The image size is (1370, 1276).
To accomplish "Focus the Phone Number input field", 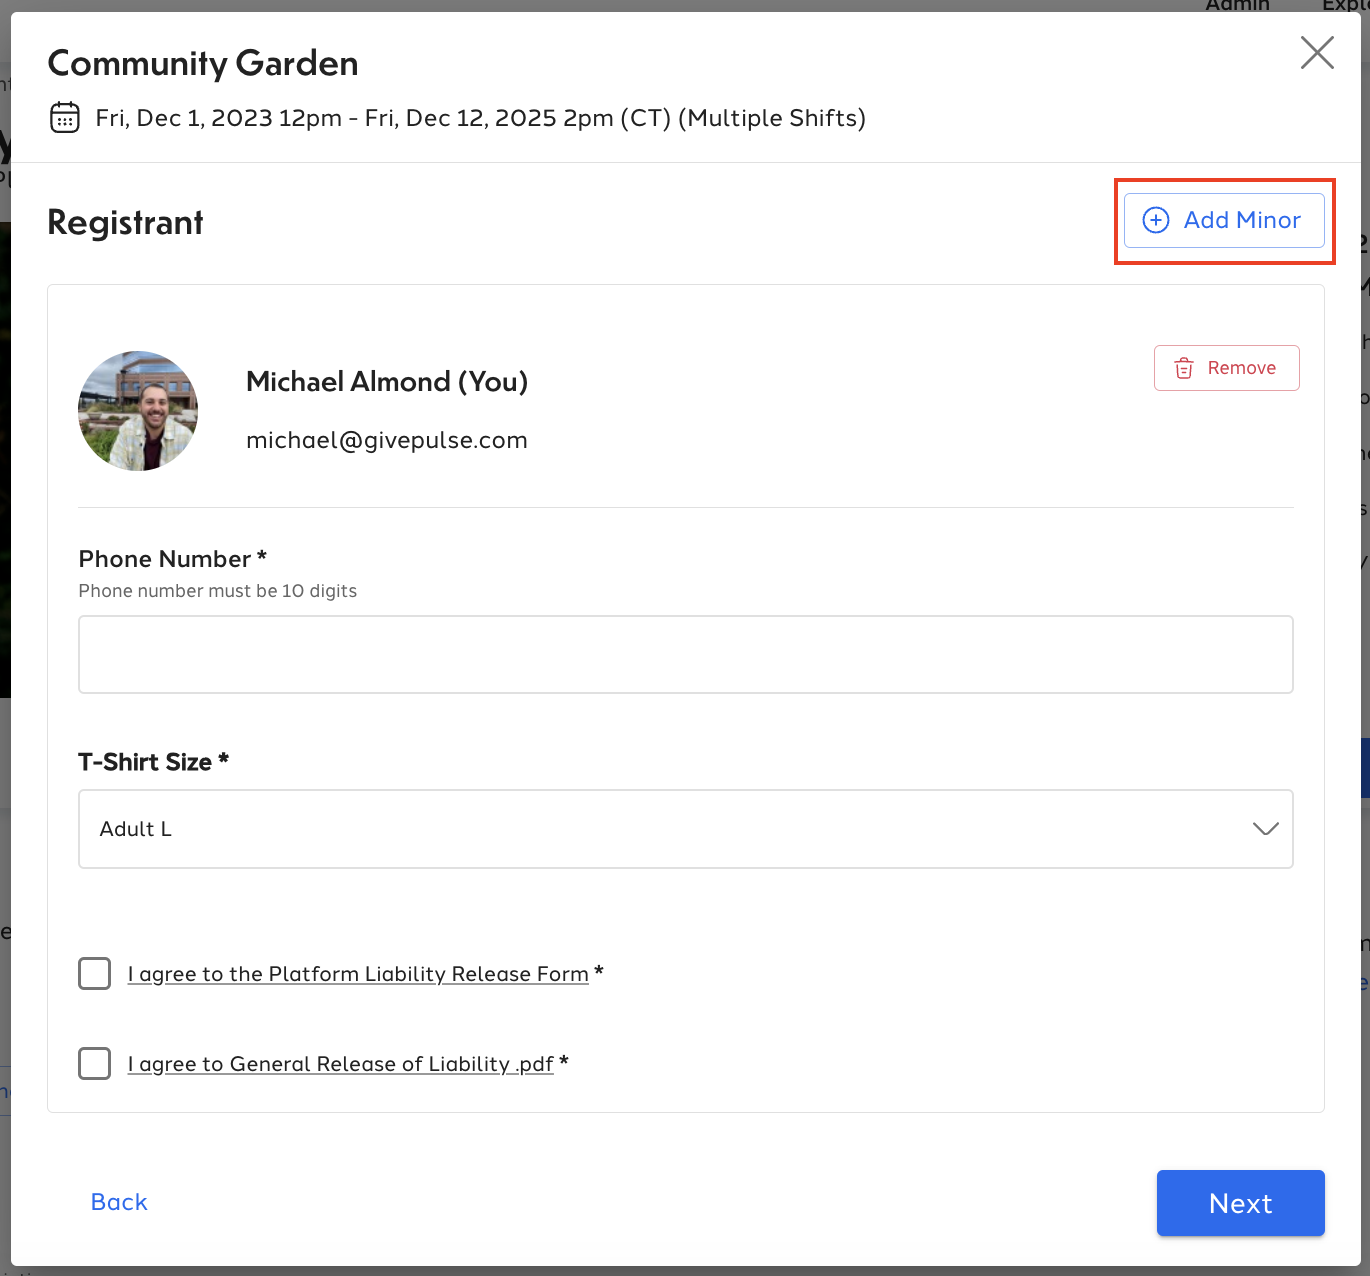I will (x=686, y=654).
